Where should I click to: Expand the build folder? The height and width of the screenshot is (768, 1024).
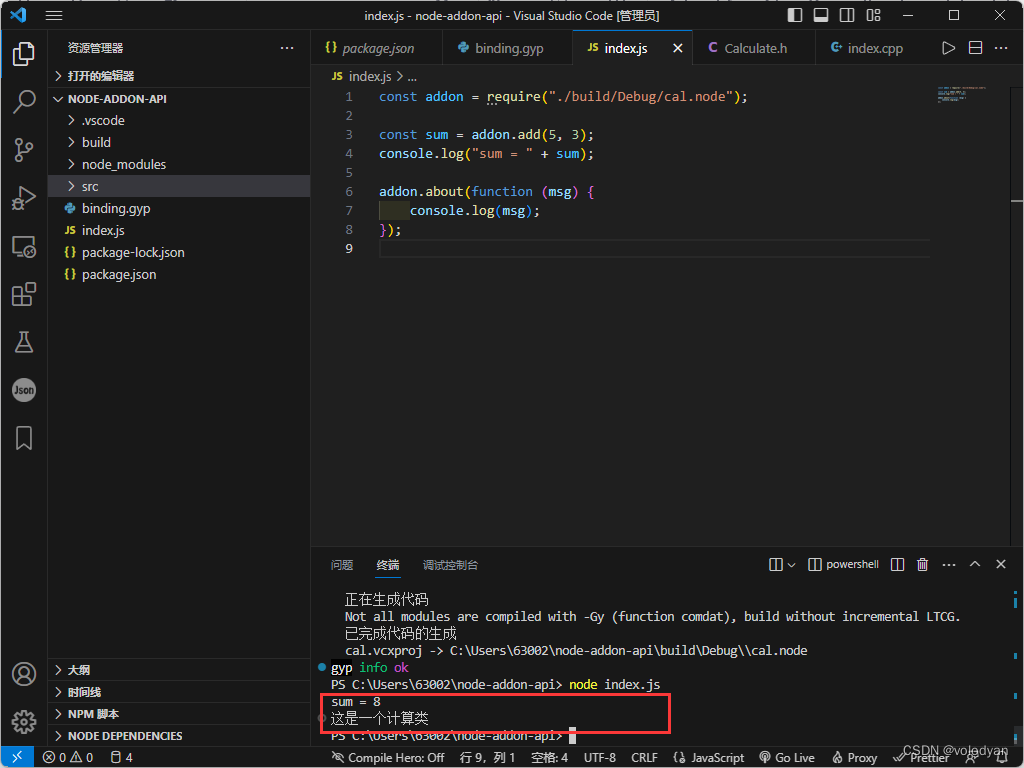click(x=179, y=142)
